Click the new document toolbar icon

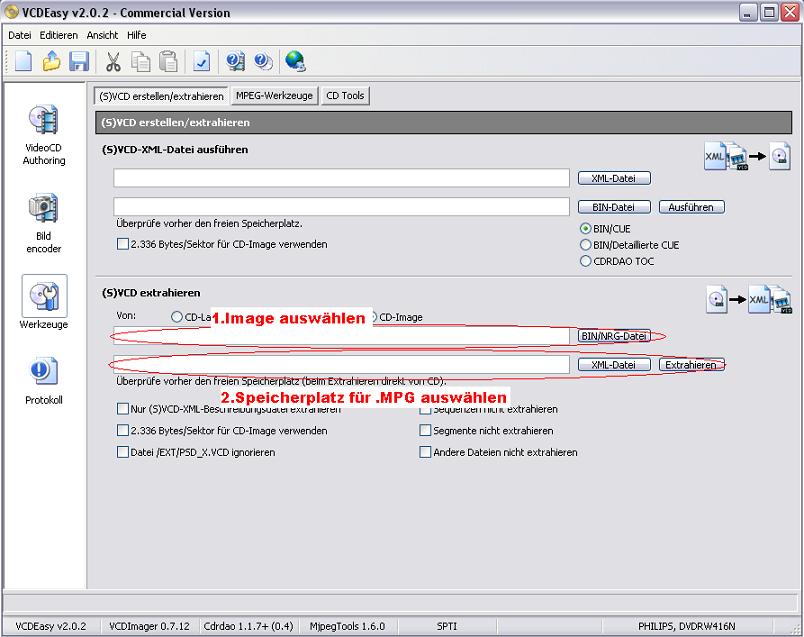(x=24, y=61)
